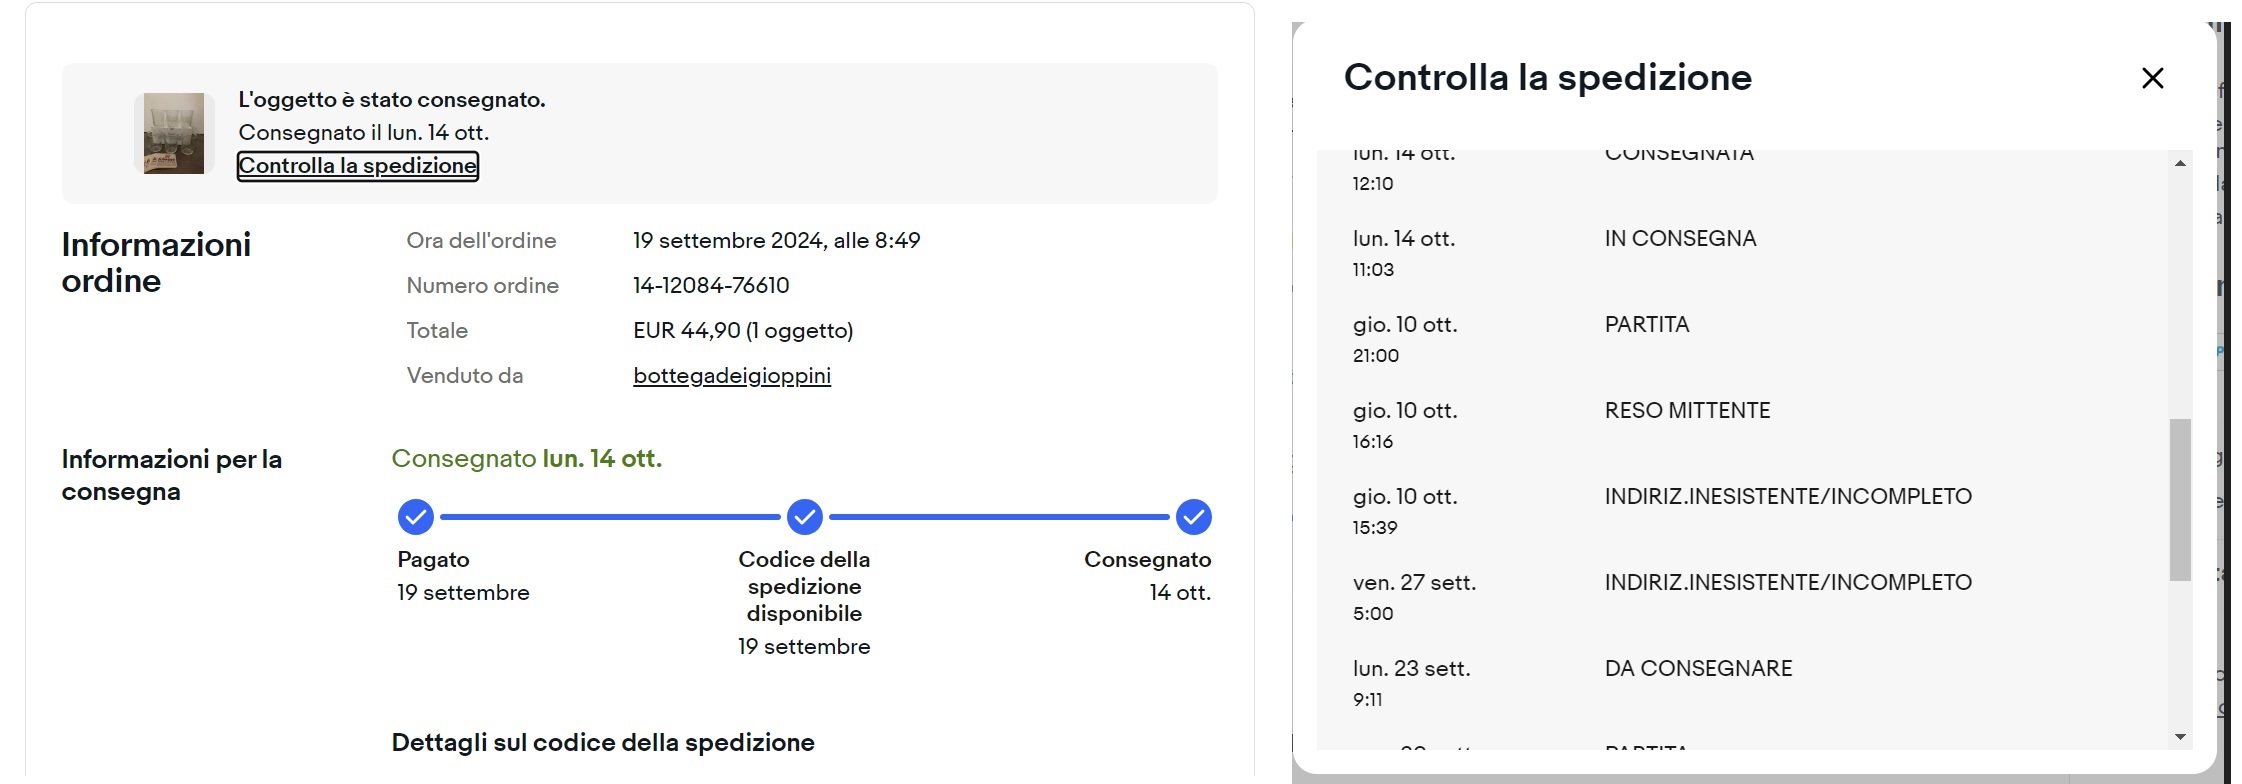The image size is (2242, 784).
Task: Click the purchased item thumbnail image
Action: pos(174,133)
